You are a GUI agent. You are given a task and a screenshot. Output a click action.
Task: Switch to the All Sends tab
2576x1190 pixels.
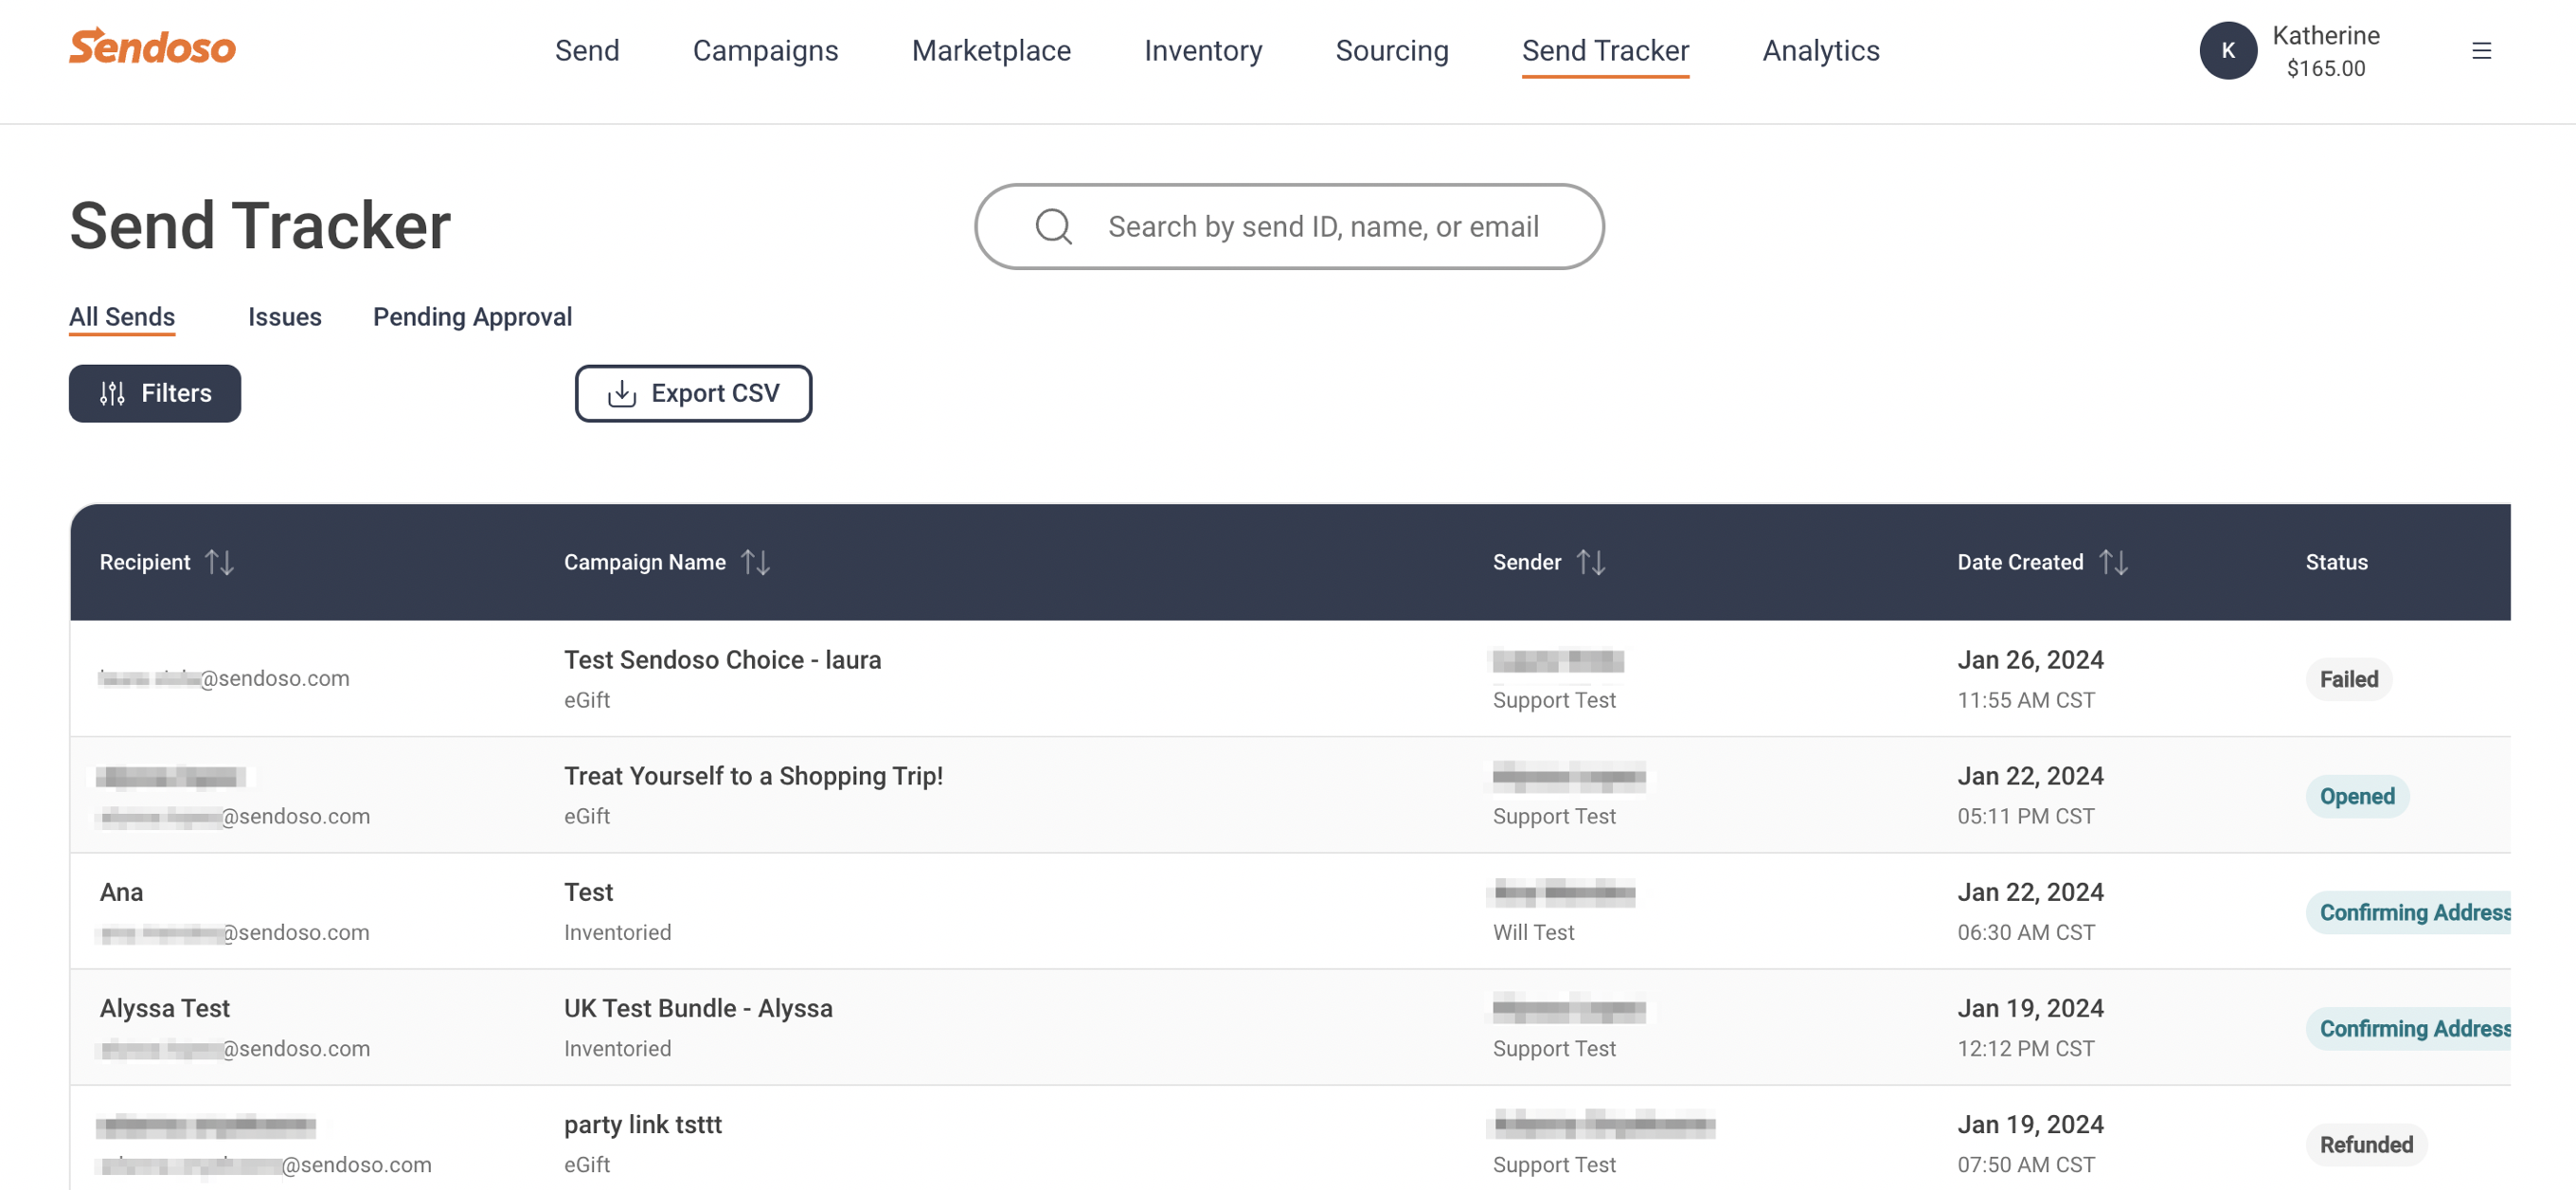click(122, 317)
